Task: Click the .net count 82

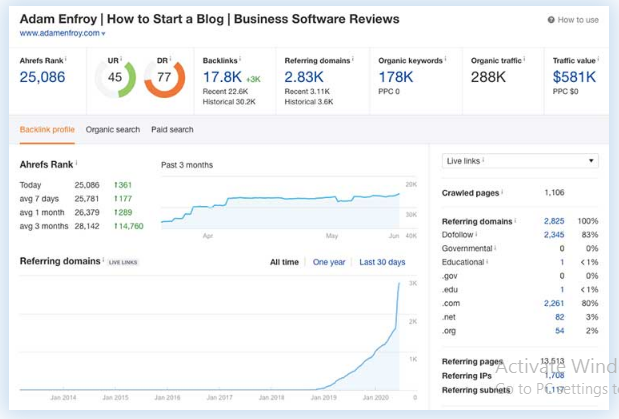Action: click(559, 317)
